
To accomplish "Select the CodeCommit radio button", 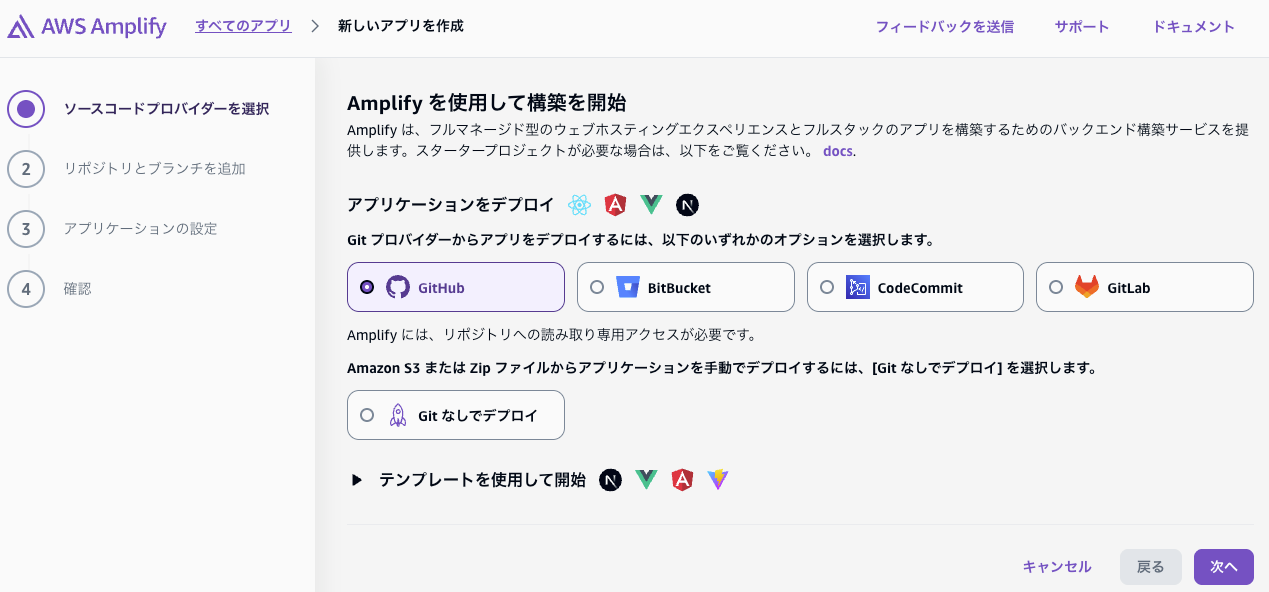I will tap(828, 287).
